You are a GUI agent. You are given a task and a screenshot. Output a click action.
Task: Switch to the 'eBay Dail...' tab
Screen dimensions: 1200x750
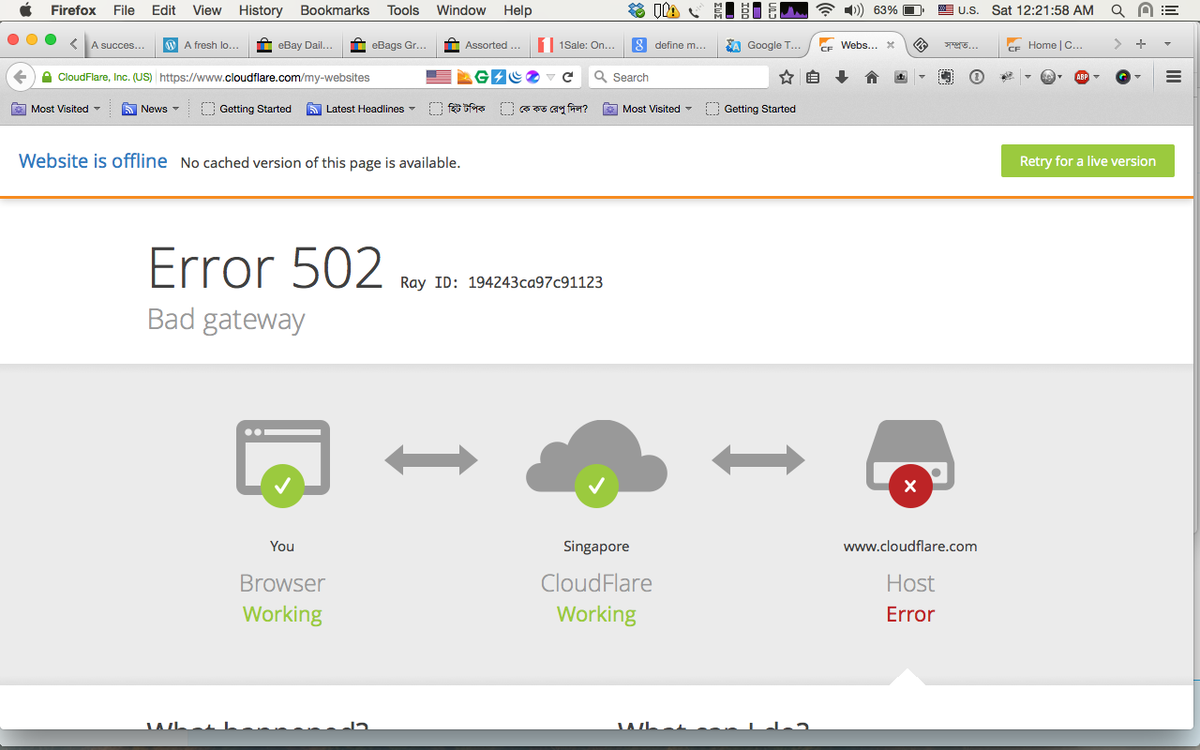tap(295, 45)
